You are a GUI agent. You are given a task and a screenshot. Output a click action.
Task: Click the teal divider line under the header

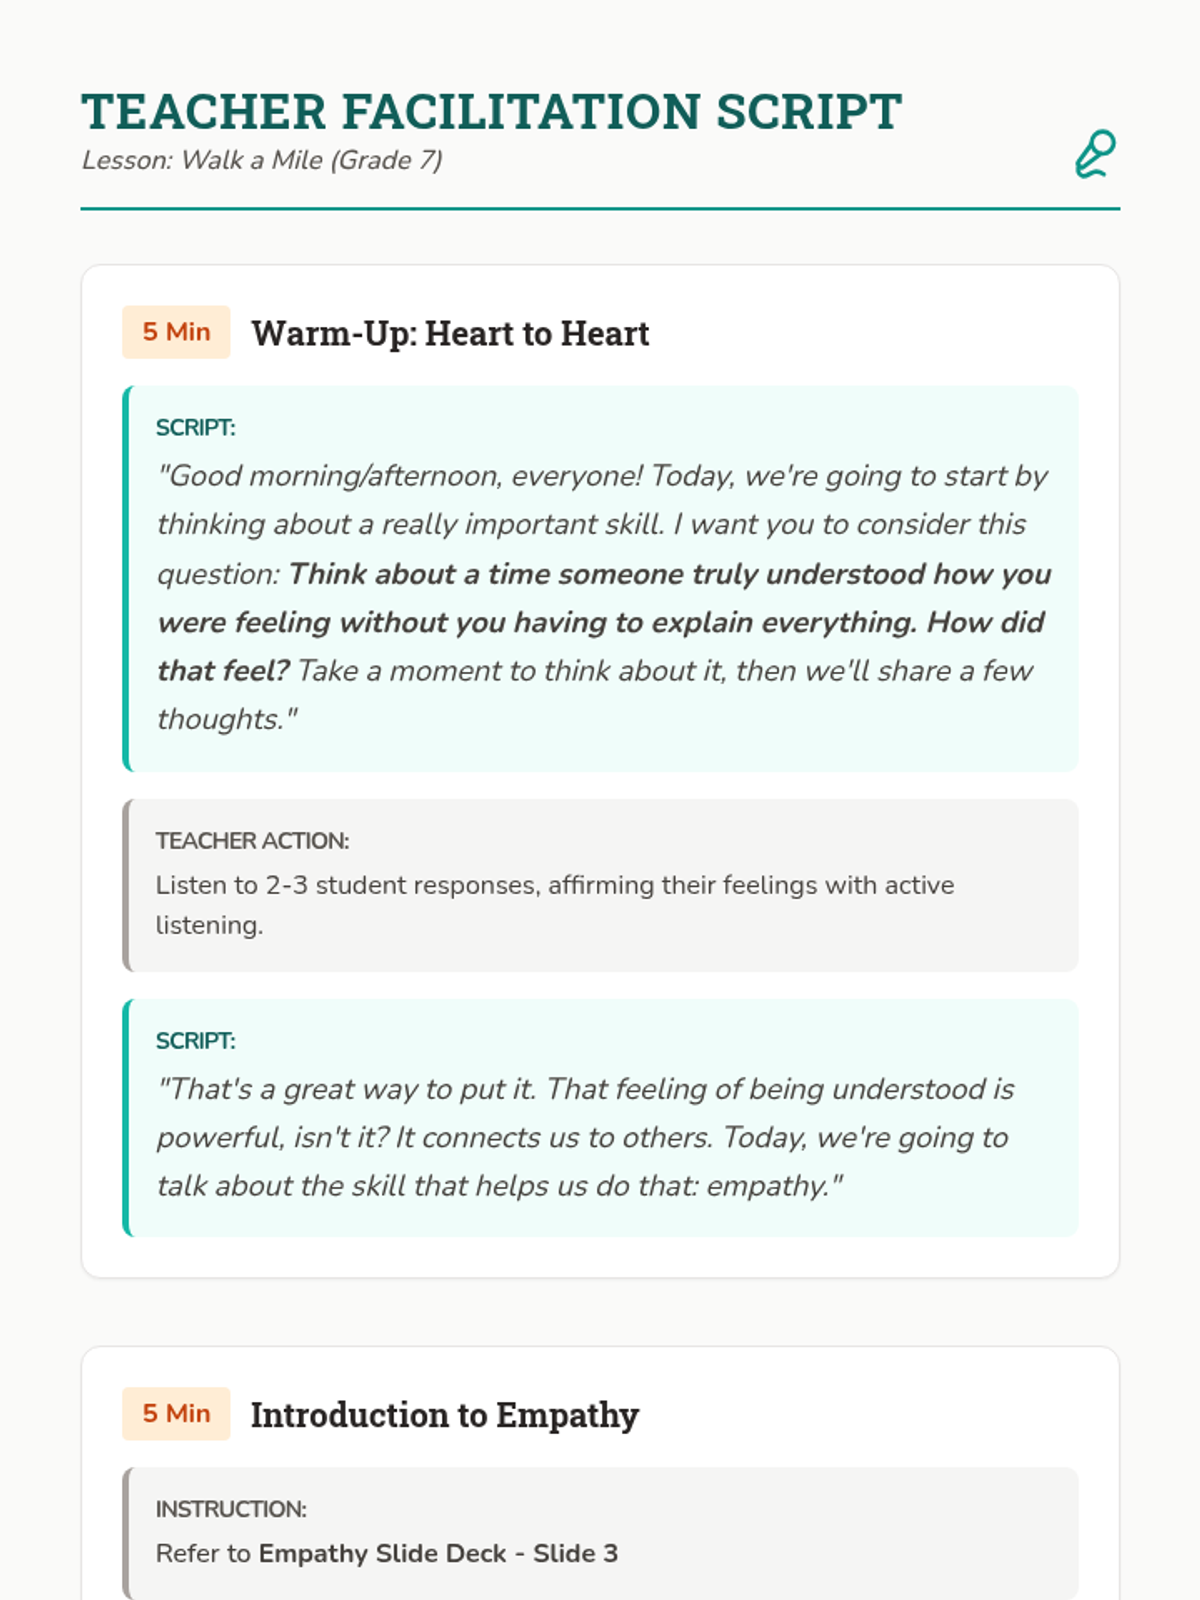[x=600, y=209]
